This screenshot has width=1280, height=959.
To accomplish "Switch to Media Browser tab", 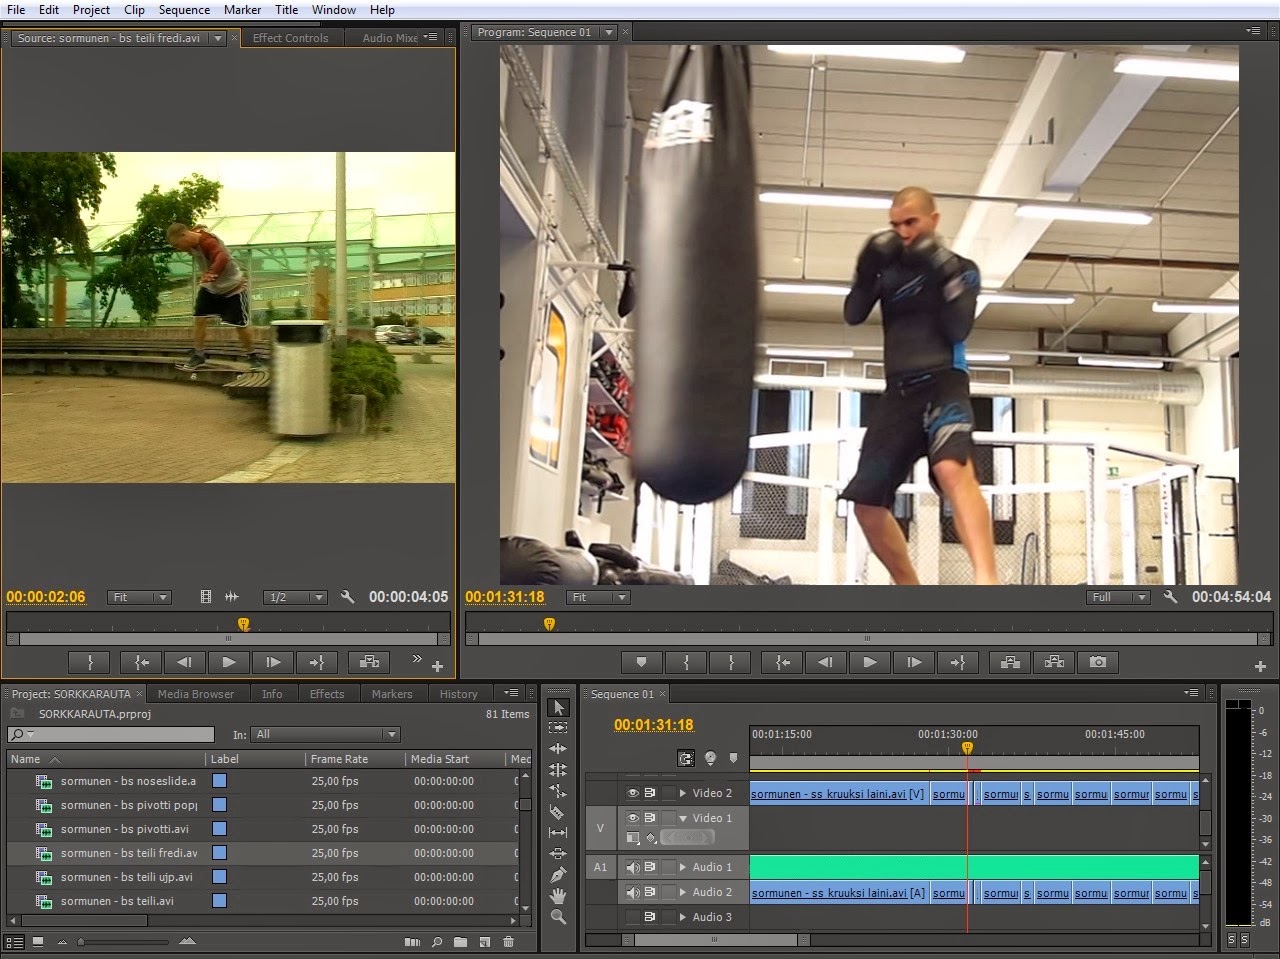I will coord(196,694).
